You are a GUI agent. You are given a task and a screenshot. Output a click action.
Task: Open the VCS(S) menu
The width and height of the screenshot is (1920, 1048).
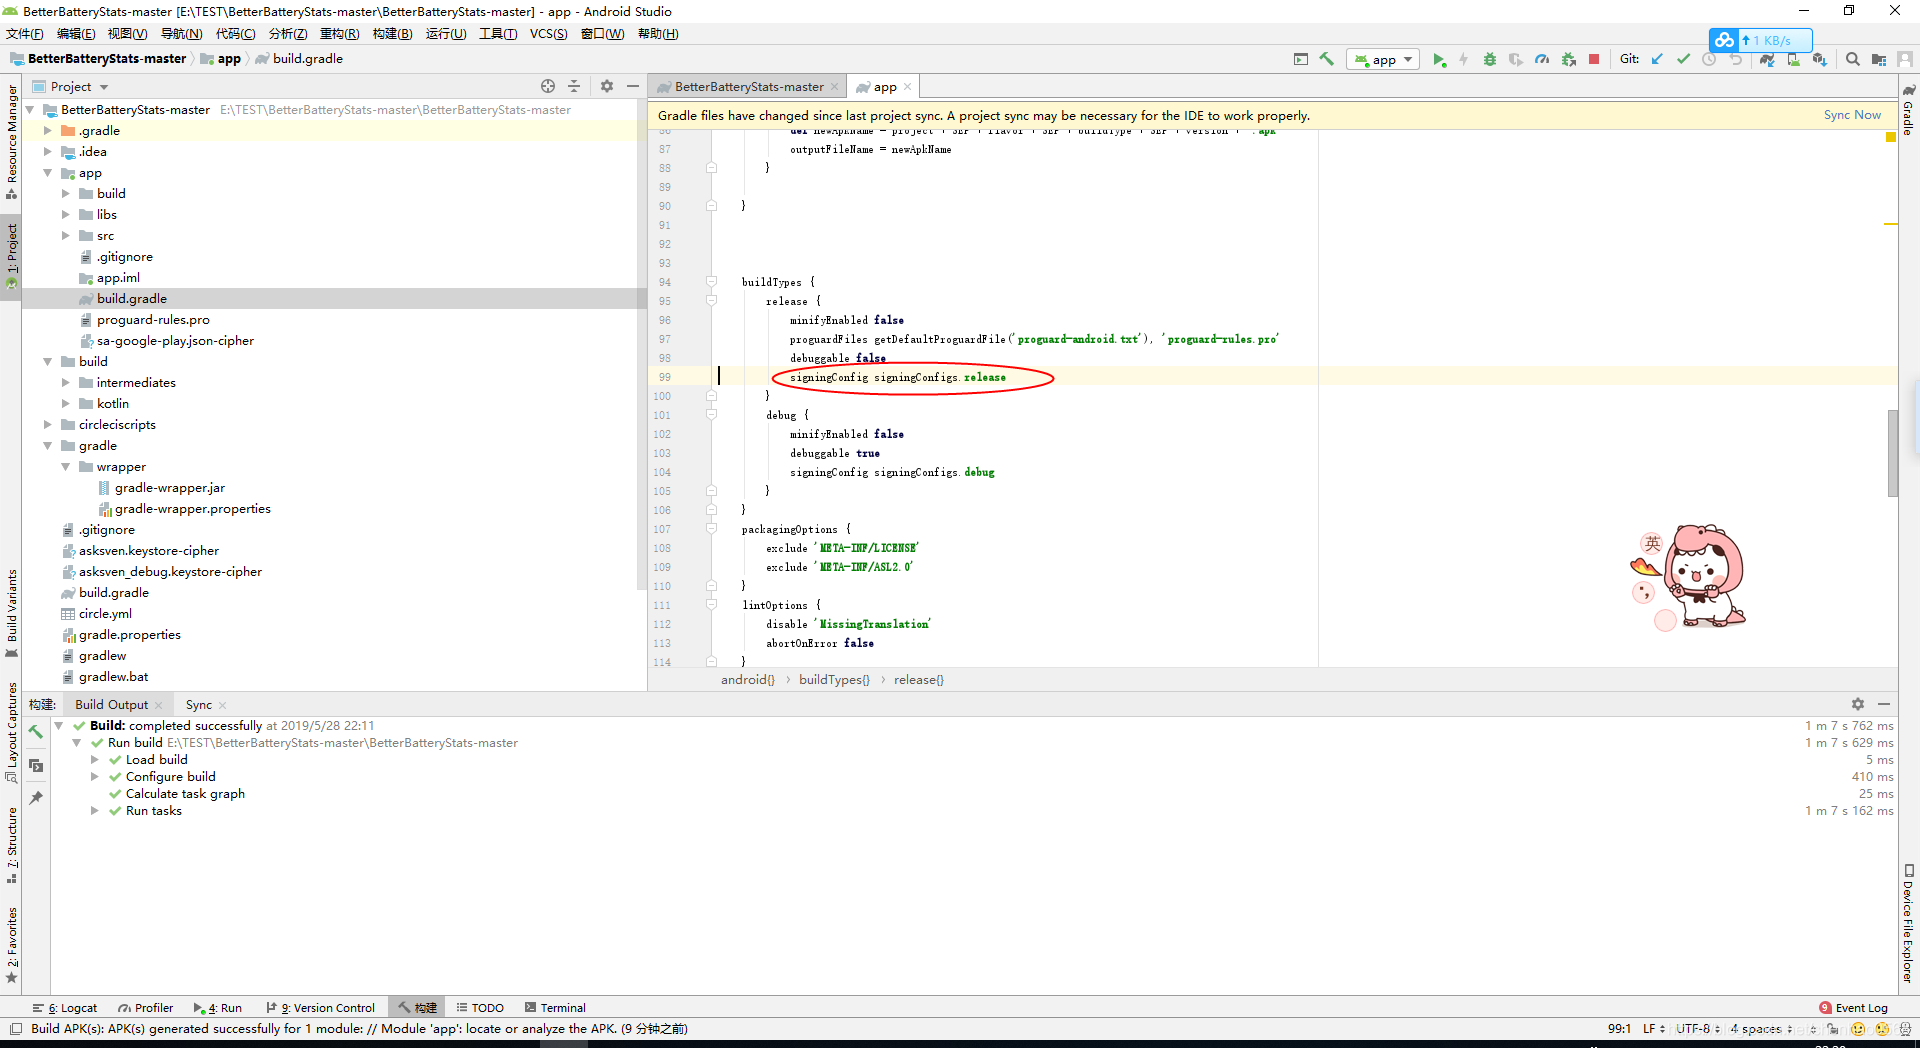(548, 34)
